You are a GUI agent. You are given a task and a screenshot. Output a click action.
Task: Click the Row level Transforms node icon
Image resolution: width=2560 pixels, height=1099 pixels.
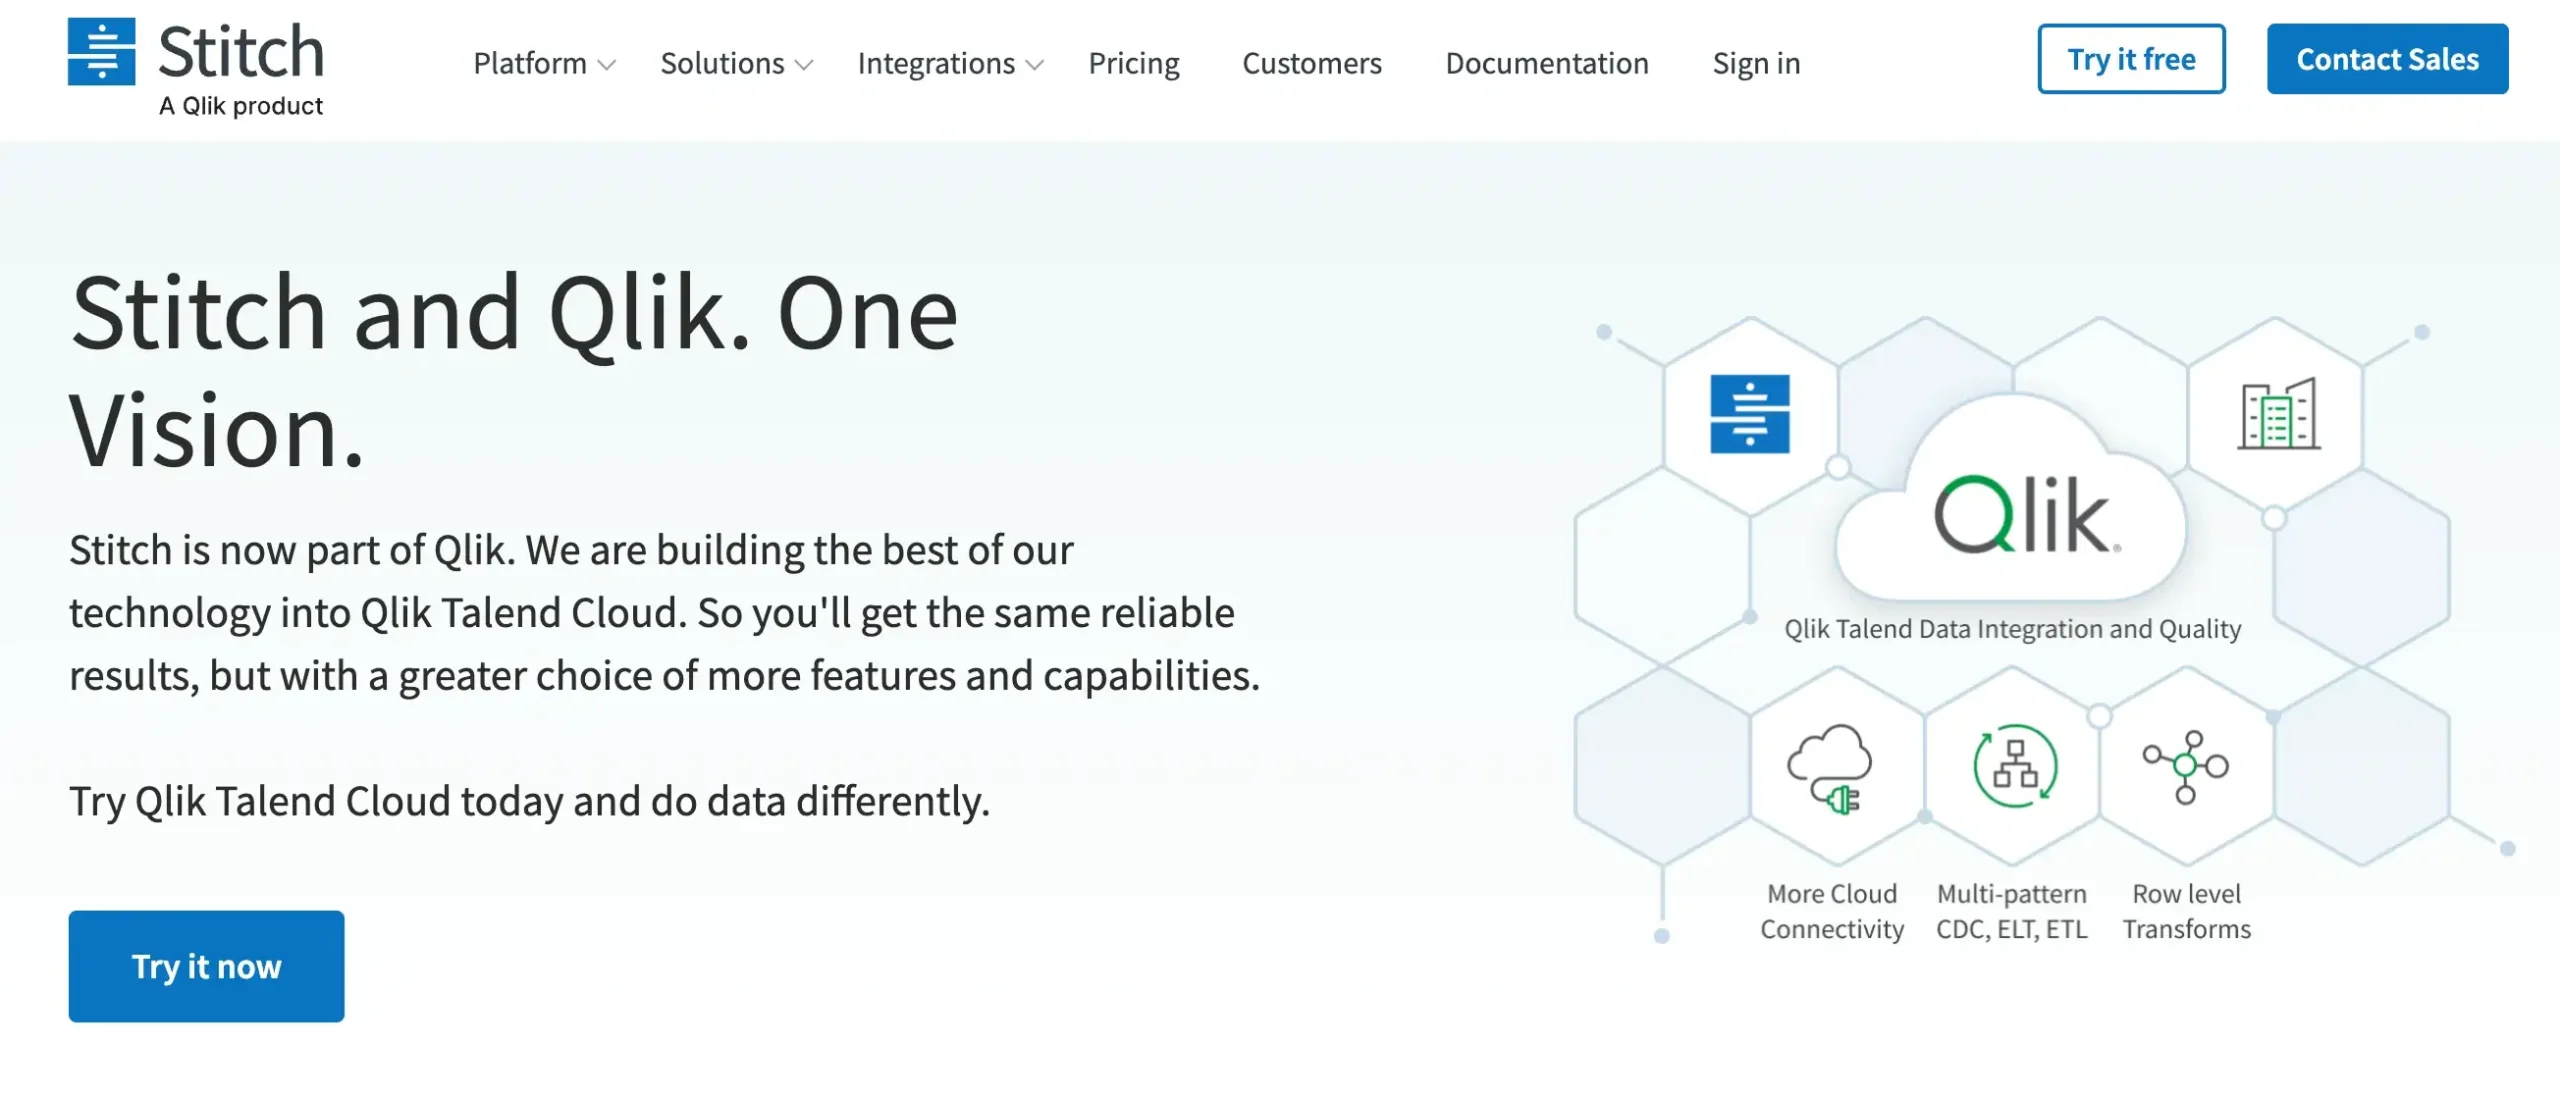[x=2186, y=766]
